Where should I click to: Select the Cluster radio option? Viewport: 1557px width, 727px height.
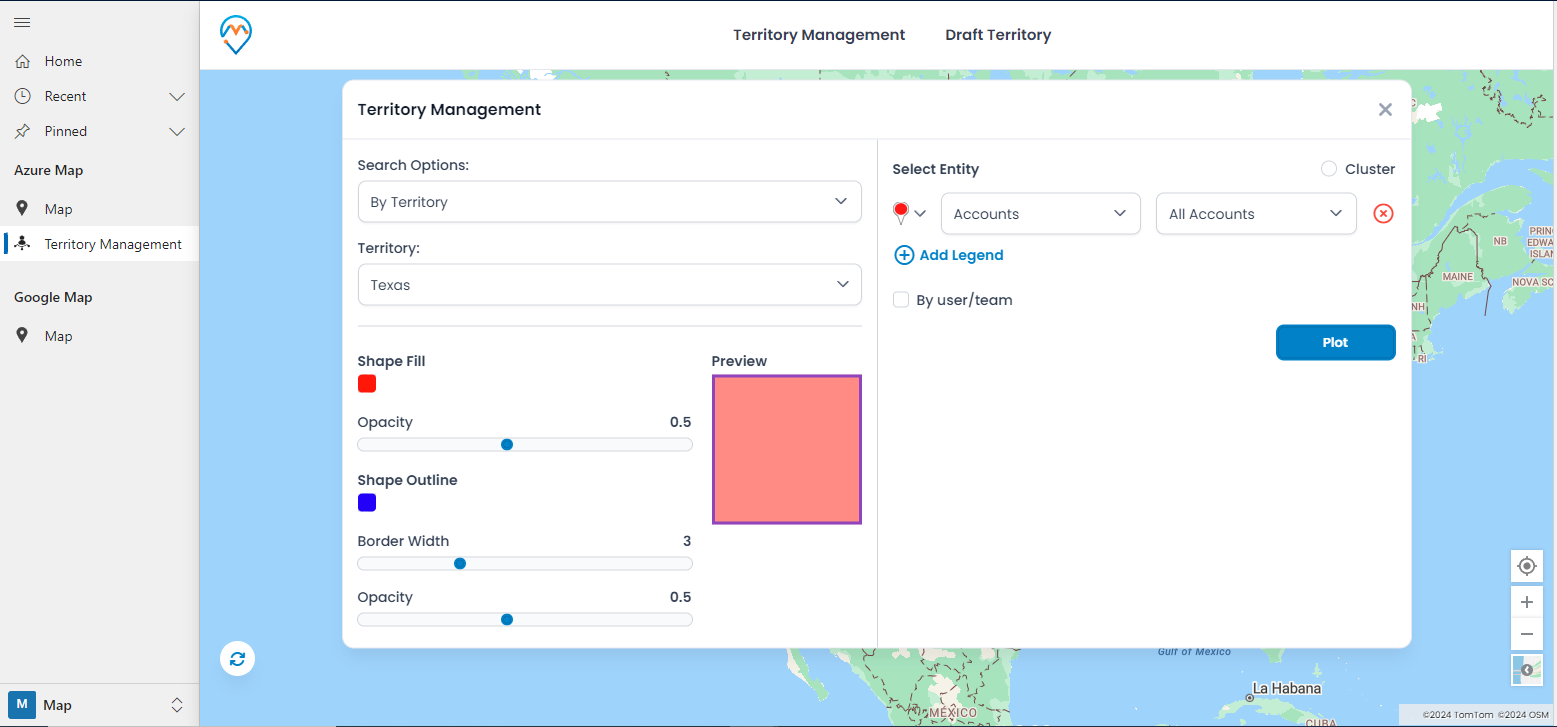click(x=1329, y=169)
